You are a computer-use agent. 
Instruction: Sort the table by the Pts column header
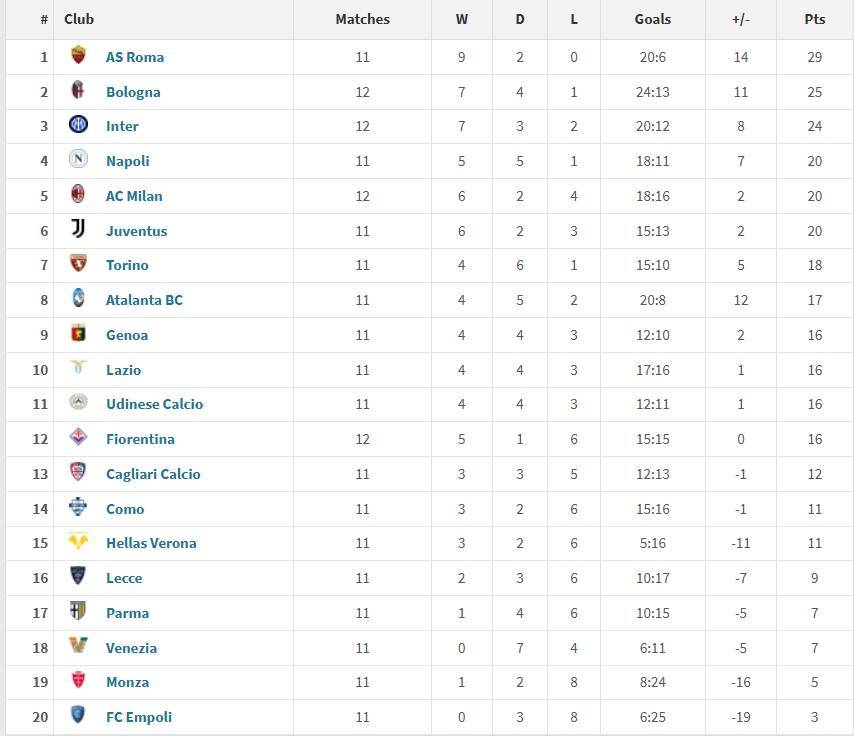(x=814, y=19)
